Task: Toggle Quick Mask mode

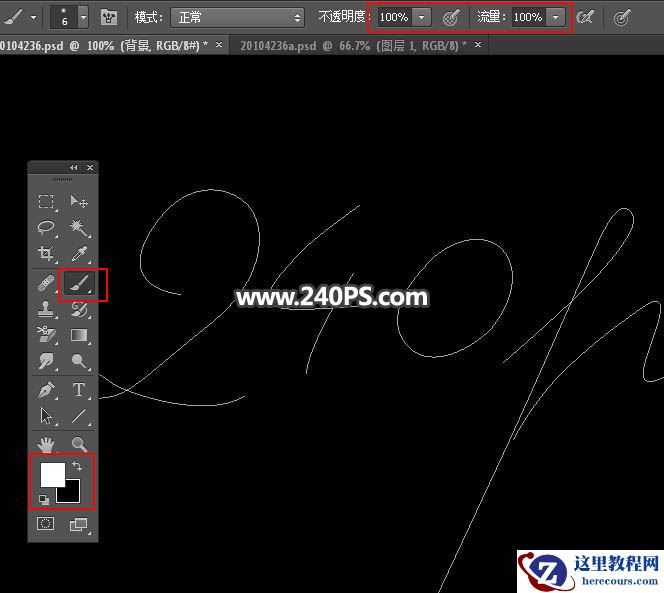Action: [46, 524]
